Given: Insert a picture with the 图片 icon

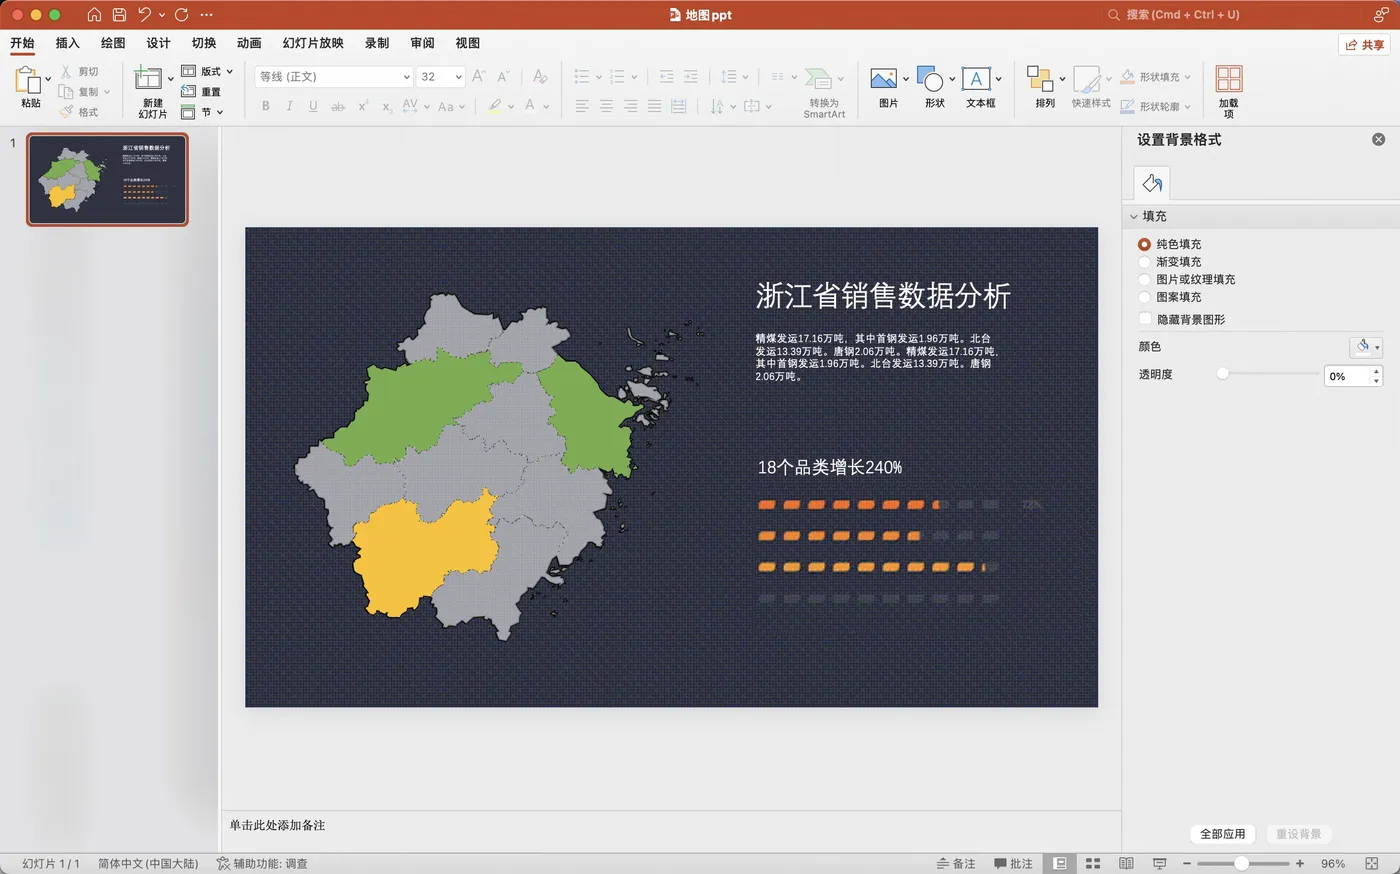Looking at the screenshot, I should [883, 79].
